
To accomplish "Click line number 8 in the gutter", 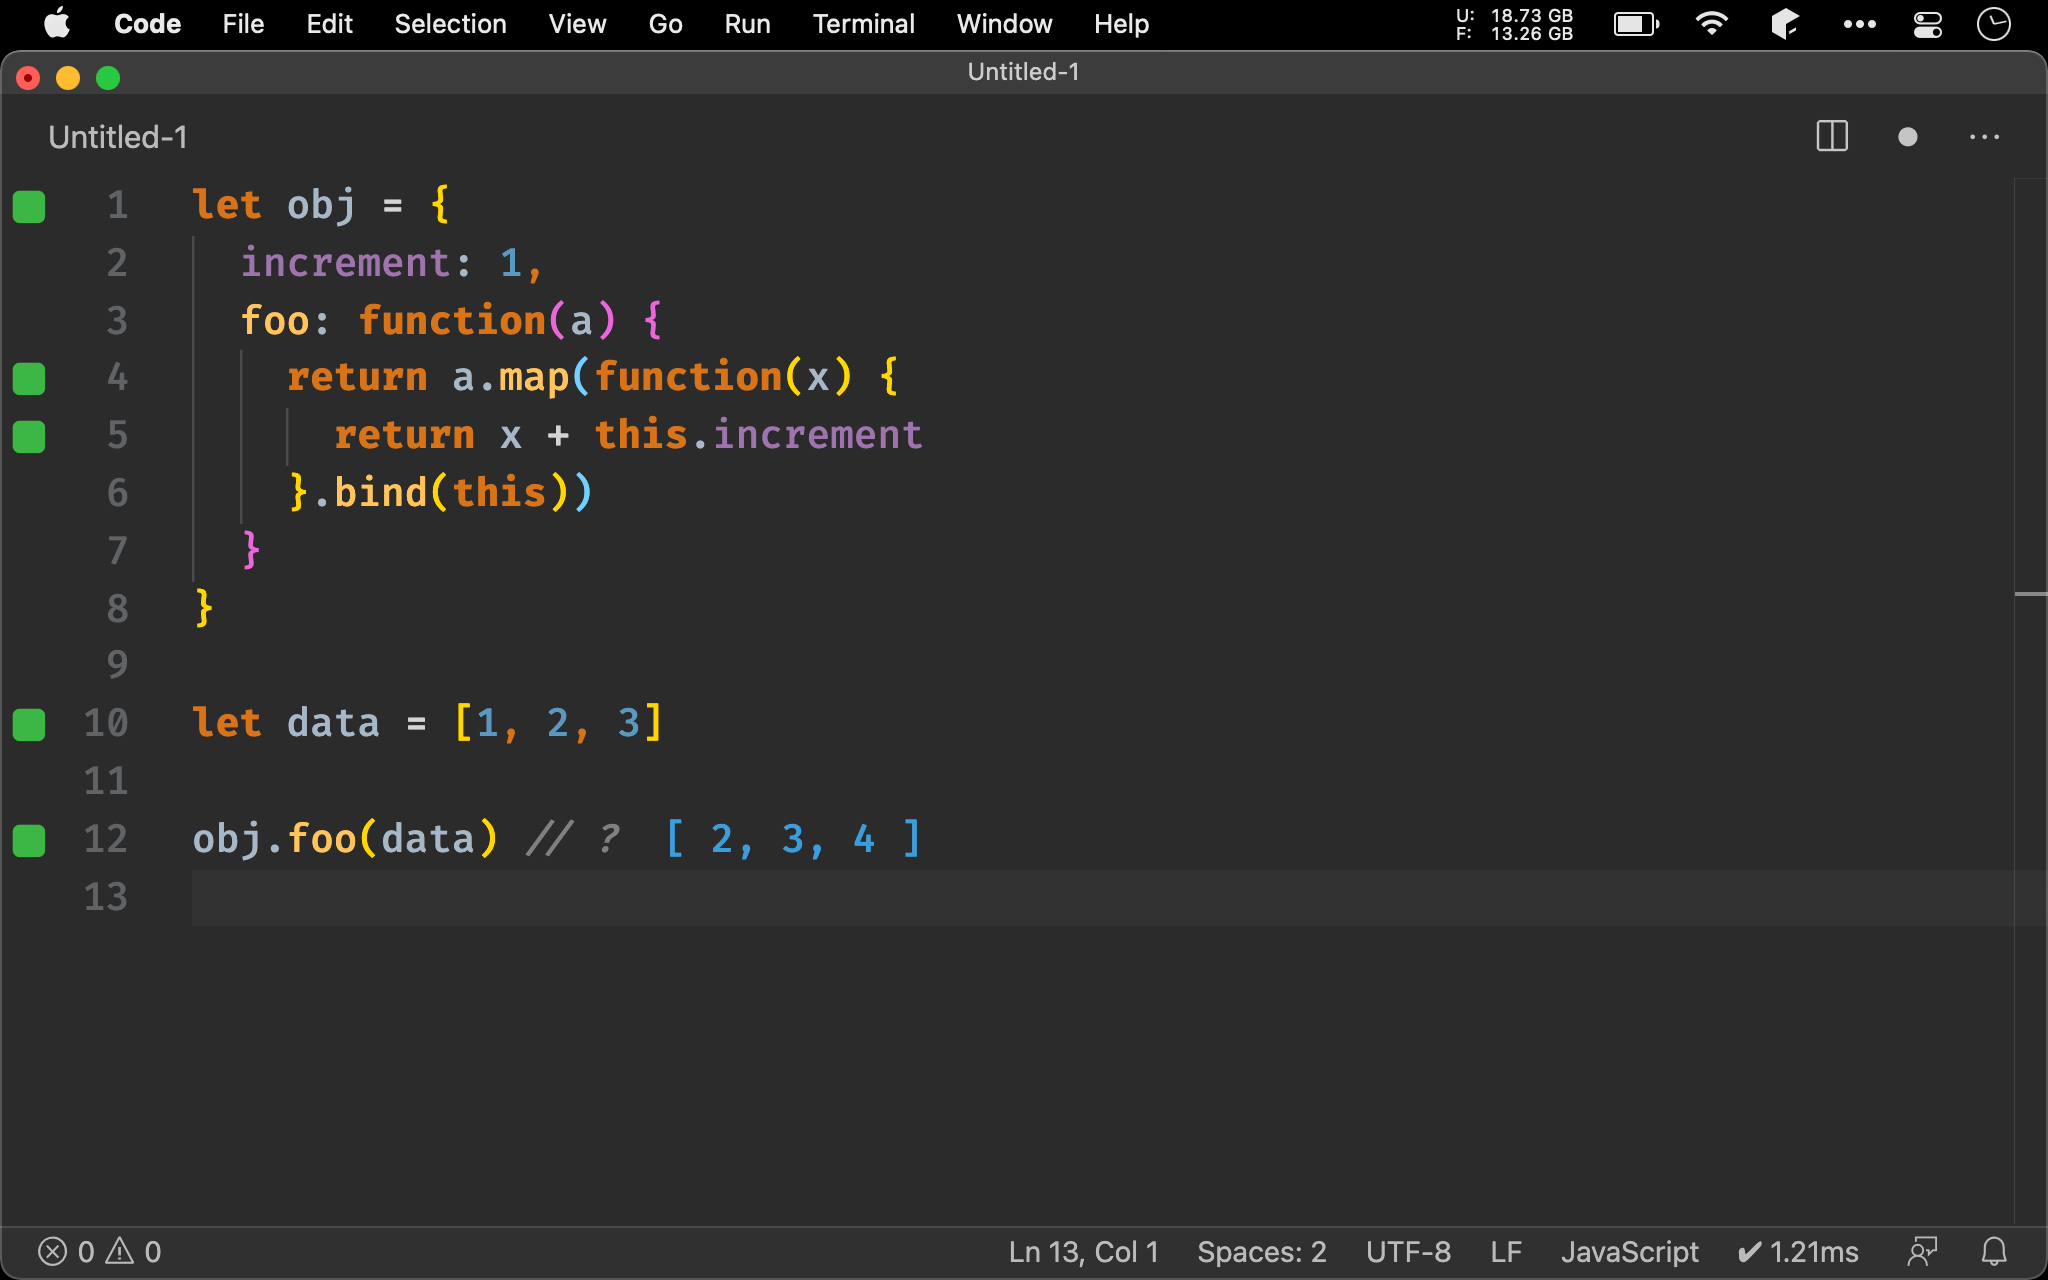I will point(117,609).
